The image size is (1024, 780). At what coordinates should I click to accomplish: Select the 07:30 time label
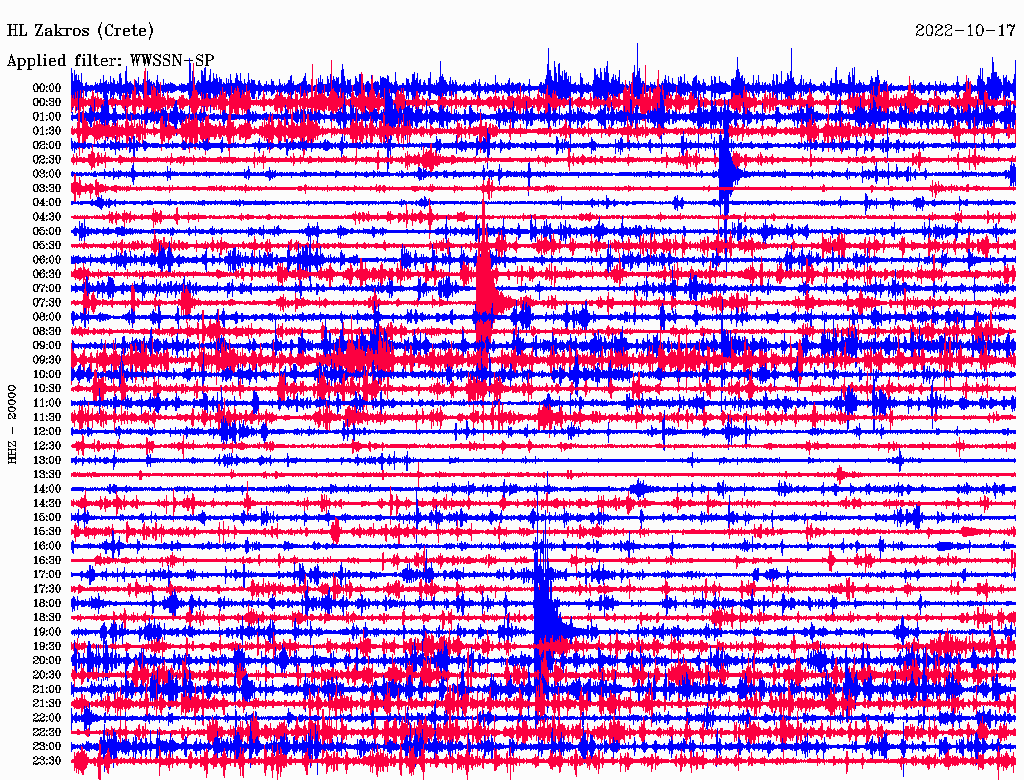point(47,303)
